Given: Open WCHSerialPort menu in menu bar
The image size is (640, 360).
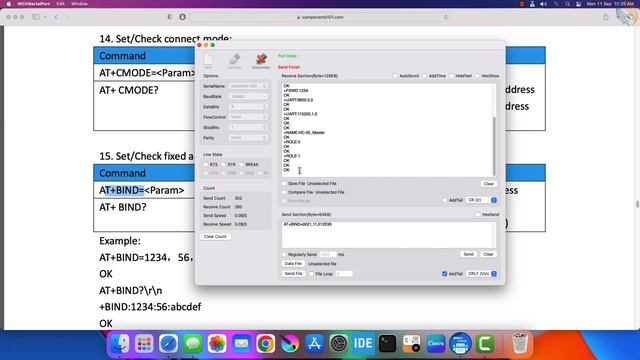Looking at the screenshot, I should click(33, 4).
